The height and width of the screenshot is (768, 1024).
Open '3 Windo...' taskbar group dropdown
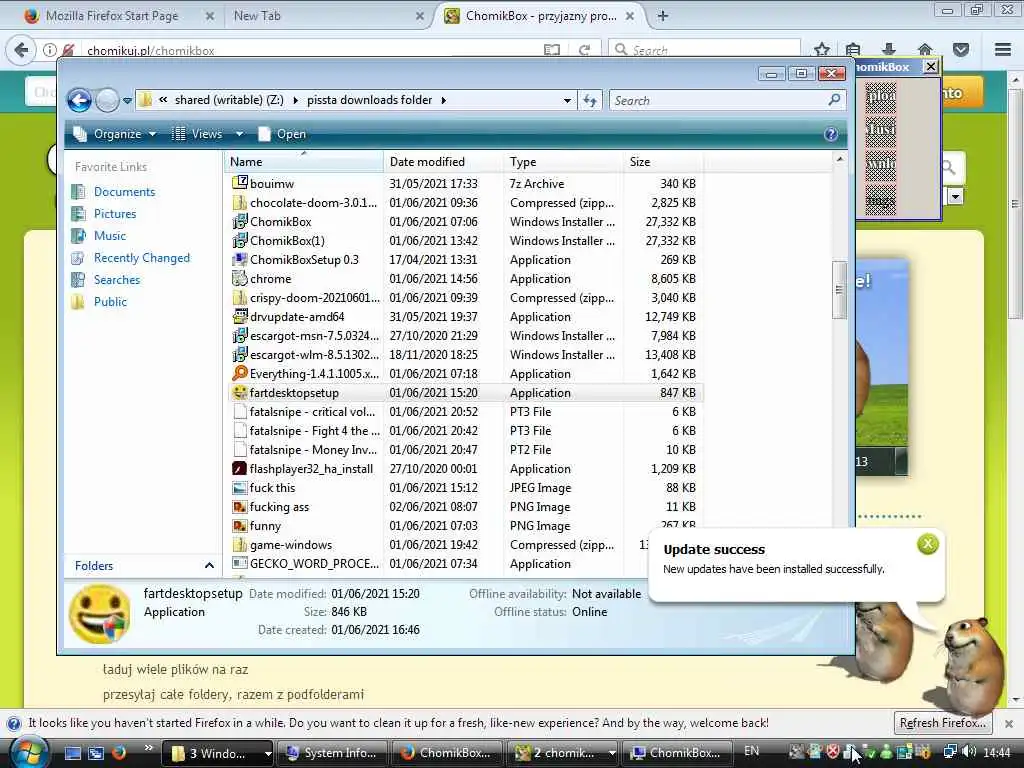(x=267, y=753)
